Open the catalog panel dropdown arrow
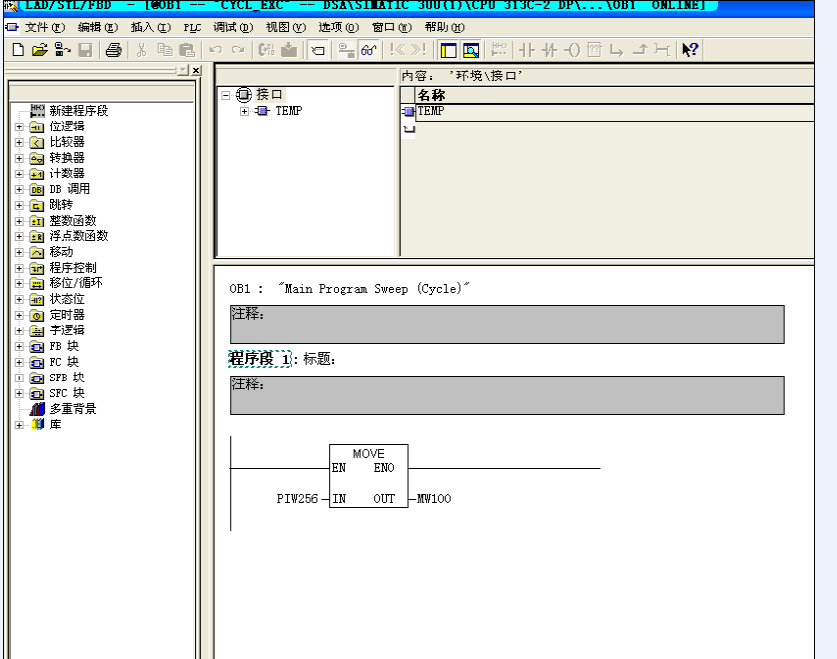Viewport: 837px width, 659px height. pos(183,70)
